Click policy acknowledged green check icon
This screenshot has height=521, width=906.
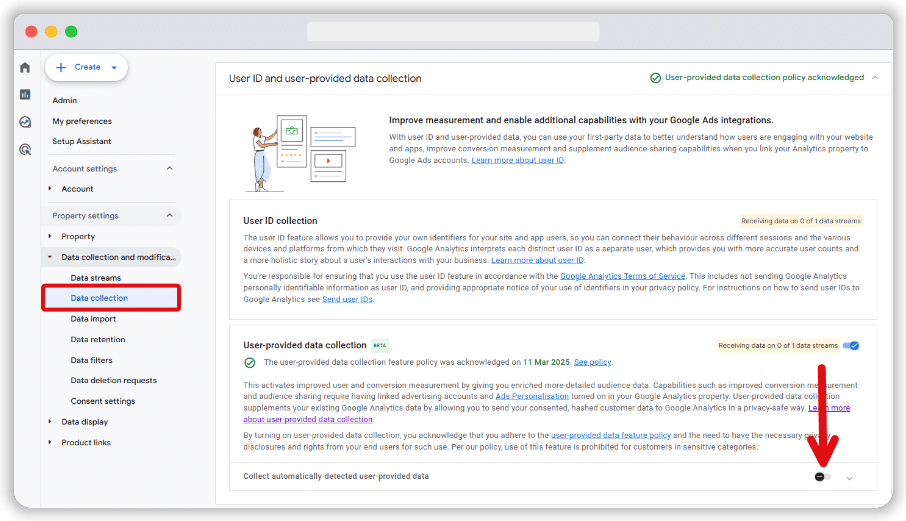(x=655, y=77)
